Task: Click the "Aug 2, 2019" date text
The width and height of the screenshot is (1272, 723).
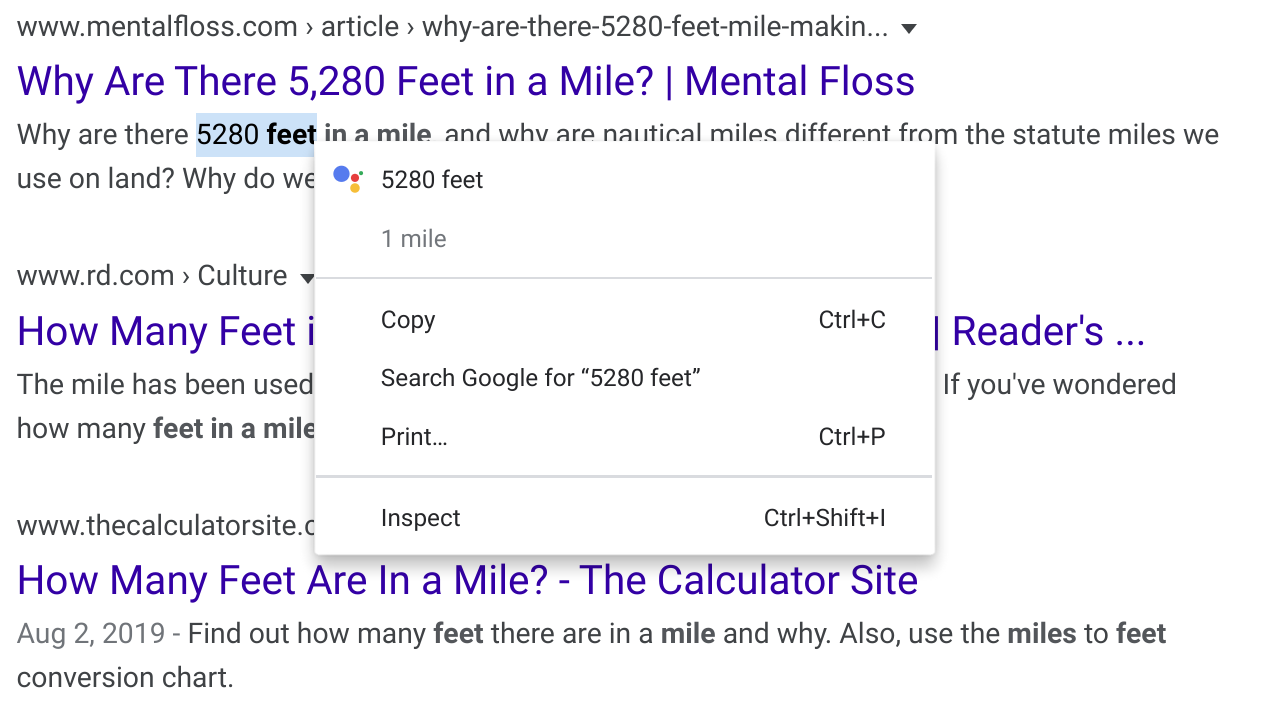Action: coord(89,634)
